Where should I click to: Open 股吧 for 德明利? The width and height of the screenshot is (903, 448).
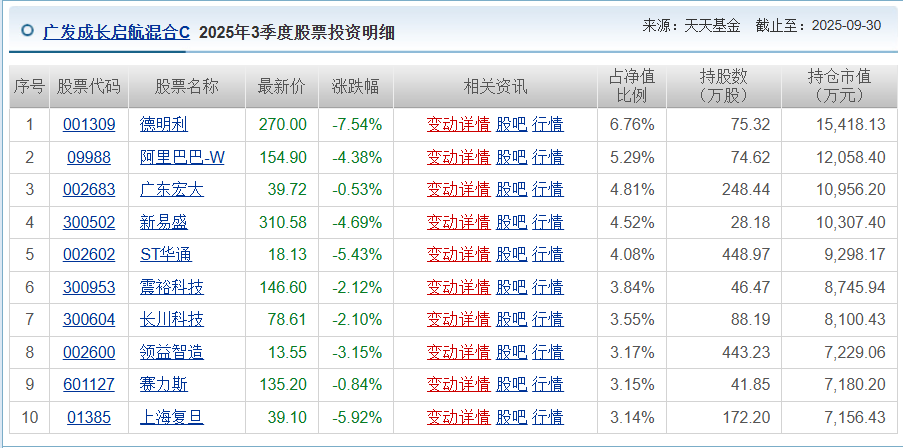tap(511, 124)
